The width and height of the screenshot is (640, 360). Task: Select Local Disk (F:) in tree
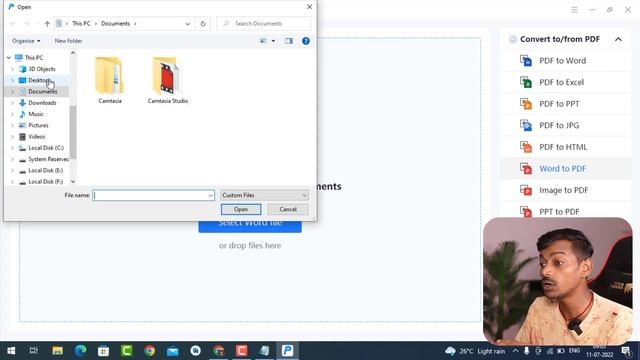point(45,182)
